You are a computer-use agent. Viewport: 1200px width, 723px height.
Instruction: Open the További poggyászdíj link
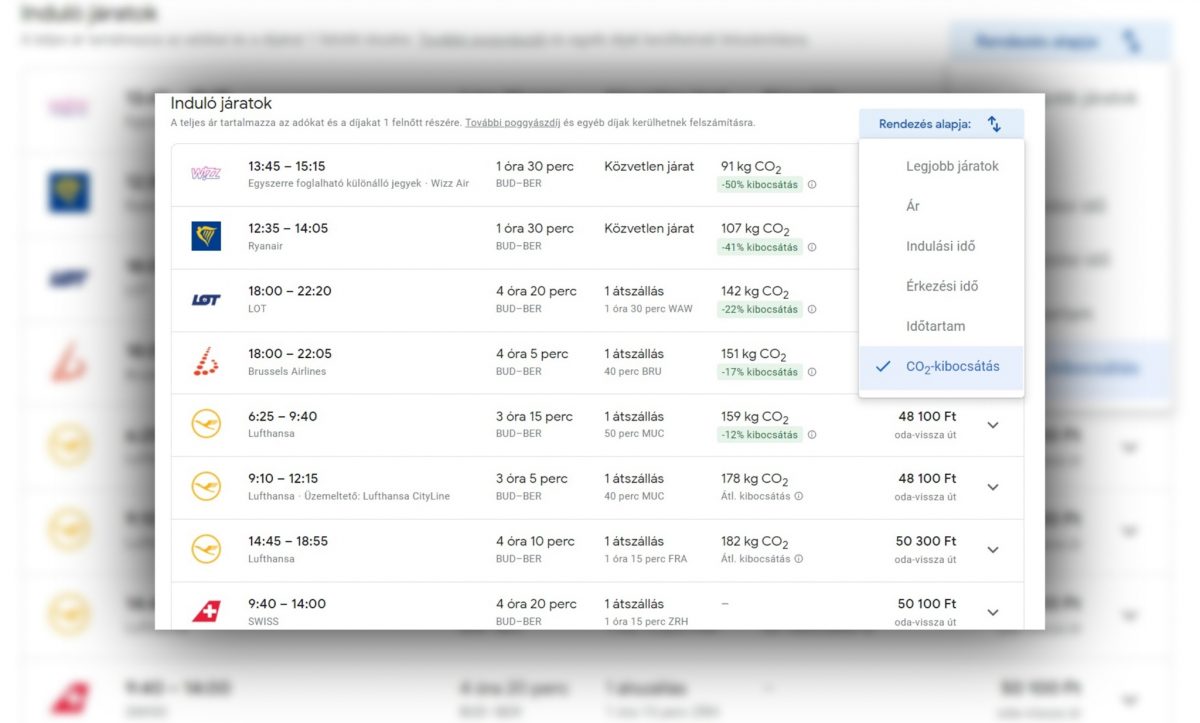coord(511,123)
